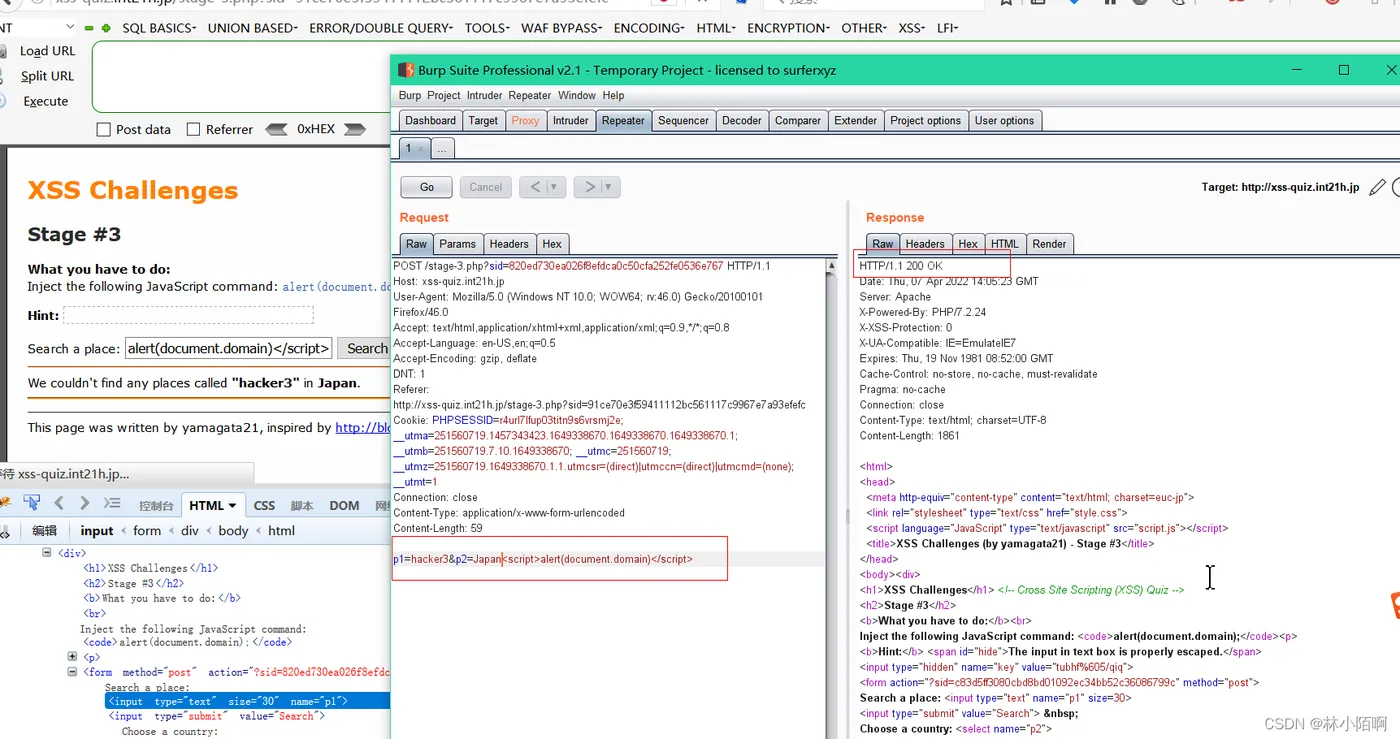
Task: Click the Firebug inspect element pointer icon
Action: pos(32,503)
